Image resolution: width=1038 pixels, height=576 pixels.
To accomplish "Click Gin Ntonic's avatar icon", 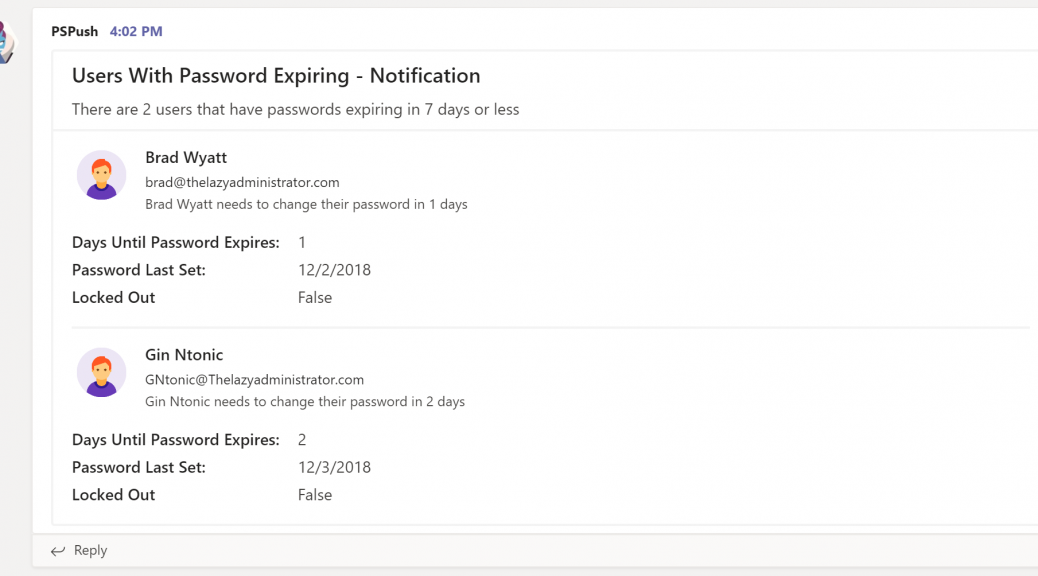I will pos(101,372).
